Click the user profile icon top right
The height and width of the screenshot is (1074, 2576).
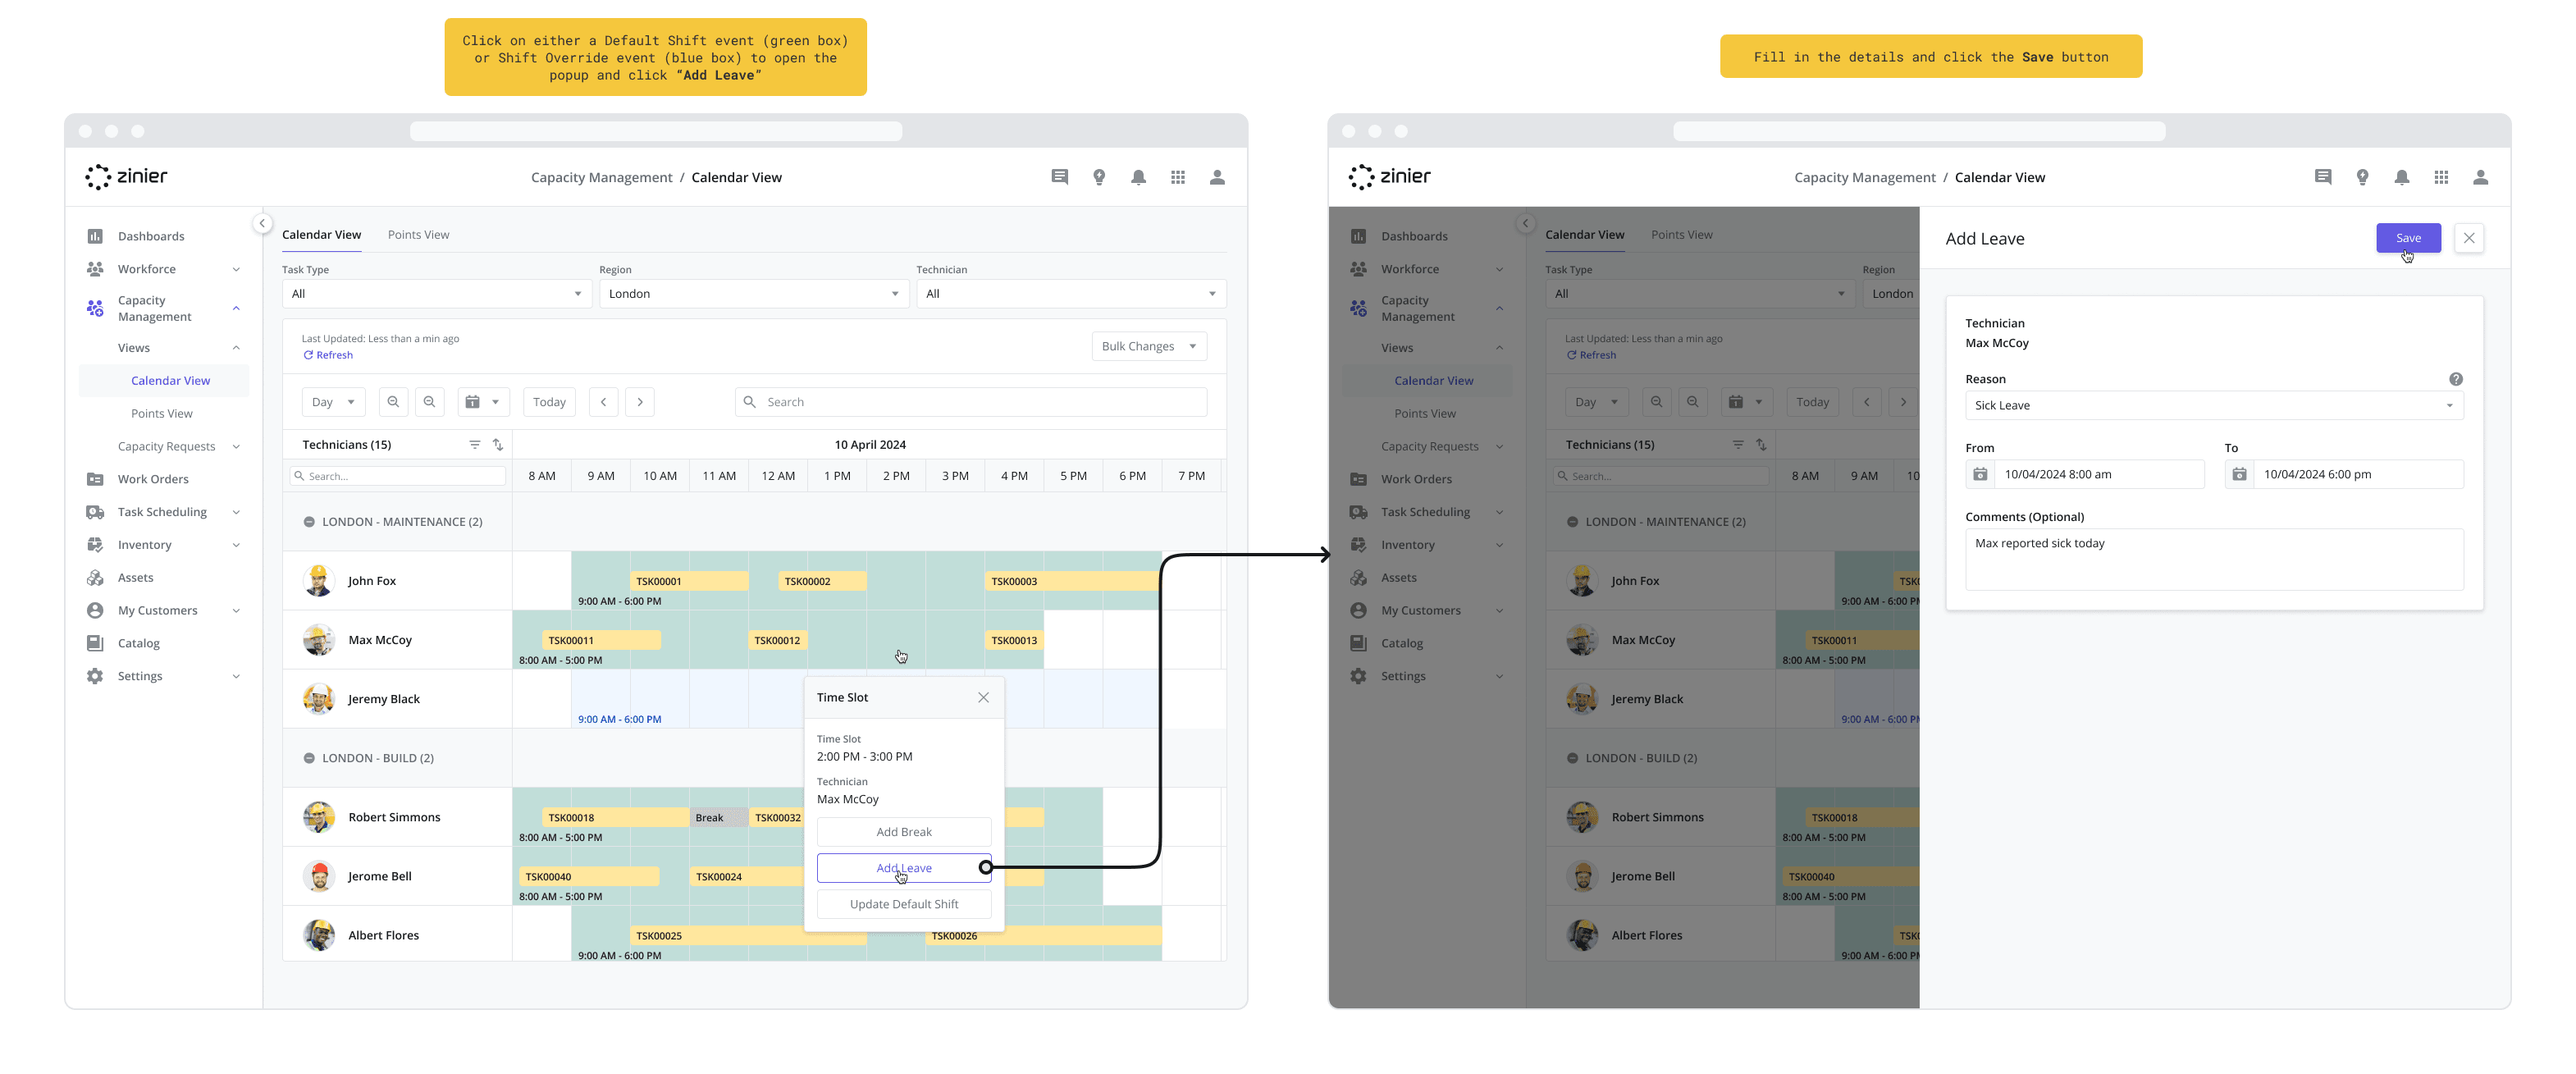2481,177
